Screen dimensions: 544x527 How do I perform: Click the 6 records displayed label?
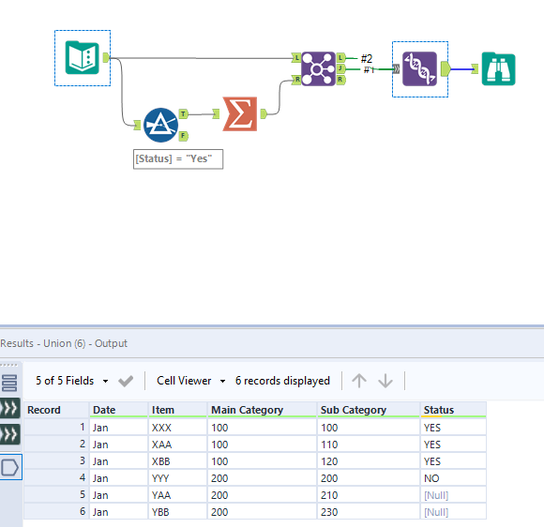[282, 381]
